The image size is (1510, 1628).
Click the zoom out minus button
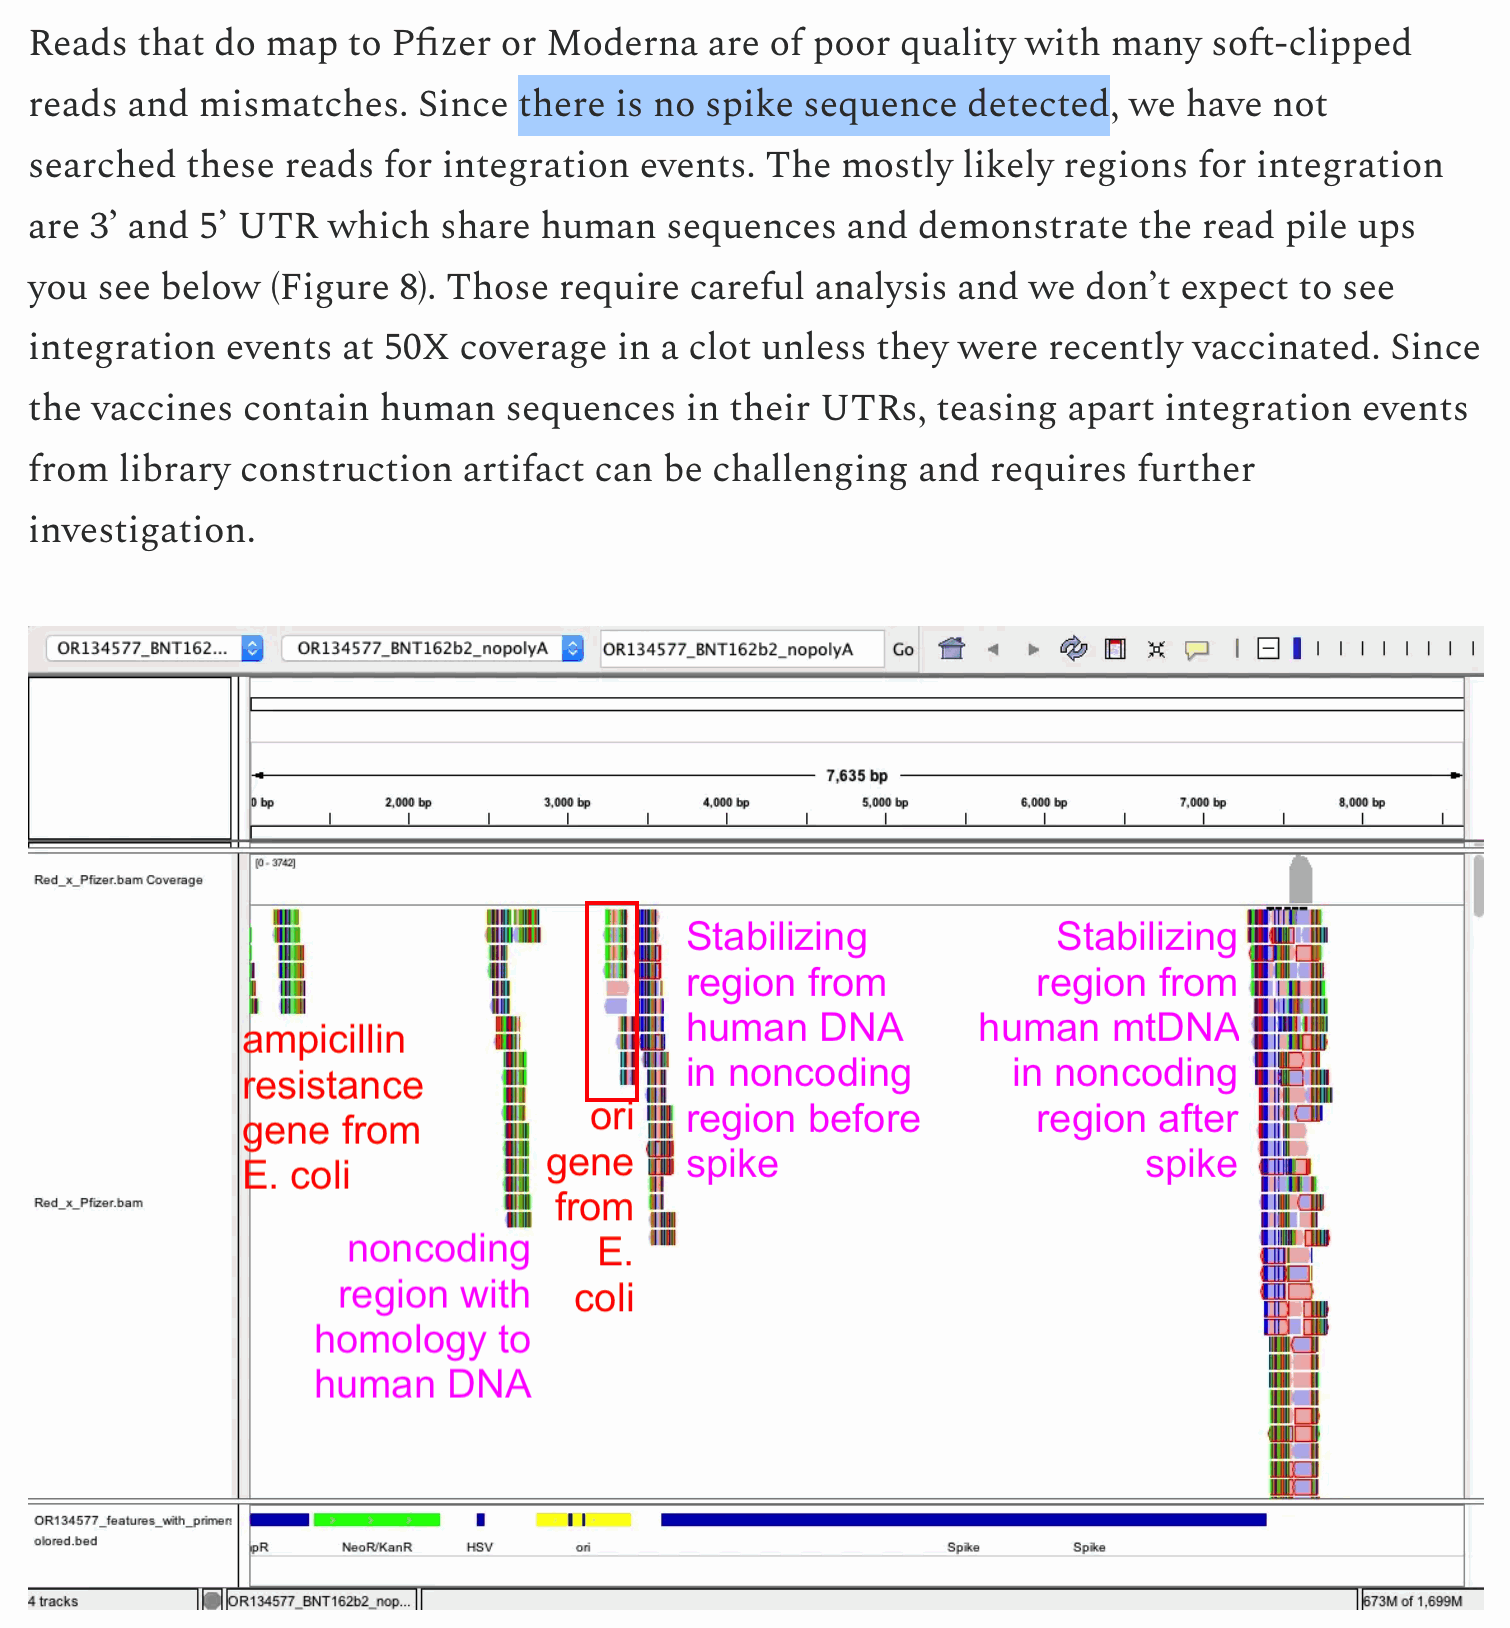[x=1267, y=649]
